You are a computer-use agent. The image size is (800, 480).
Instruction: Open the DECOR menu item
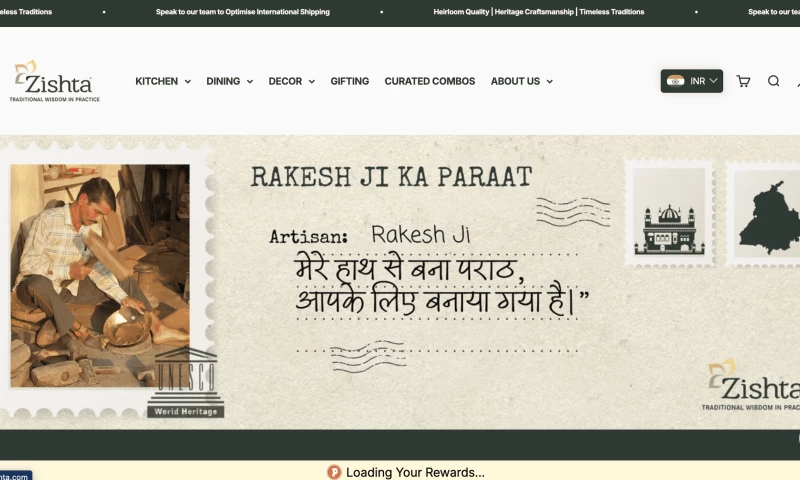coord(285,81)
